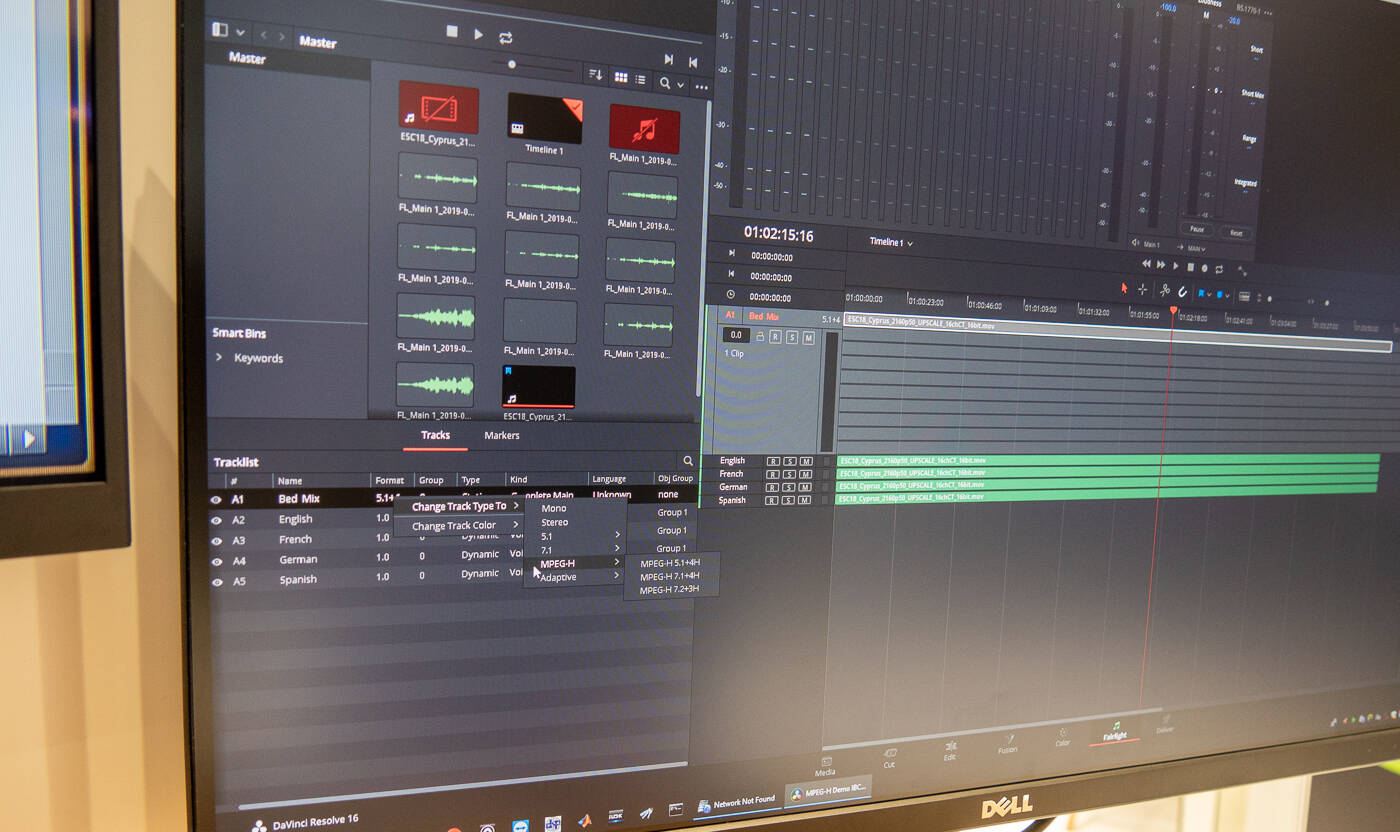Expand the search filter dropdown arrow
The image size is (1400, 832).
click(681, 85)
